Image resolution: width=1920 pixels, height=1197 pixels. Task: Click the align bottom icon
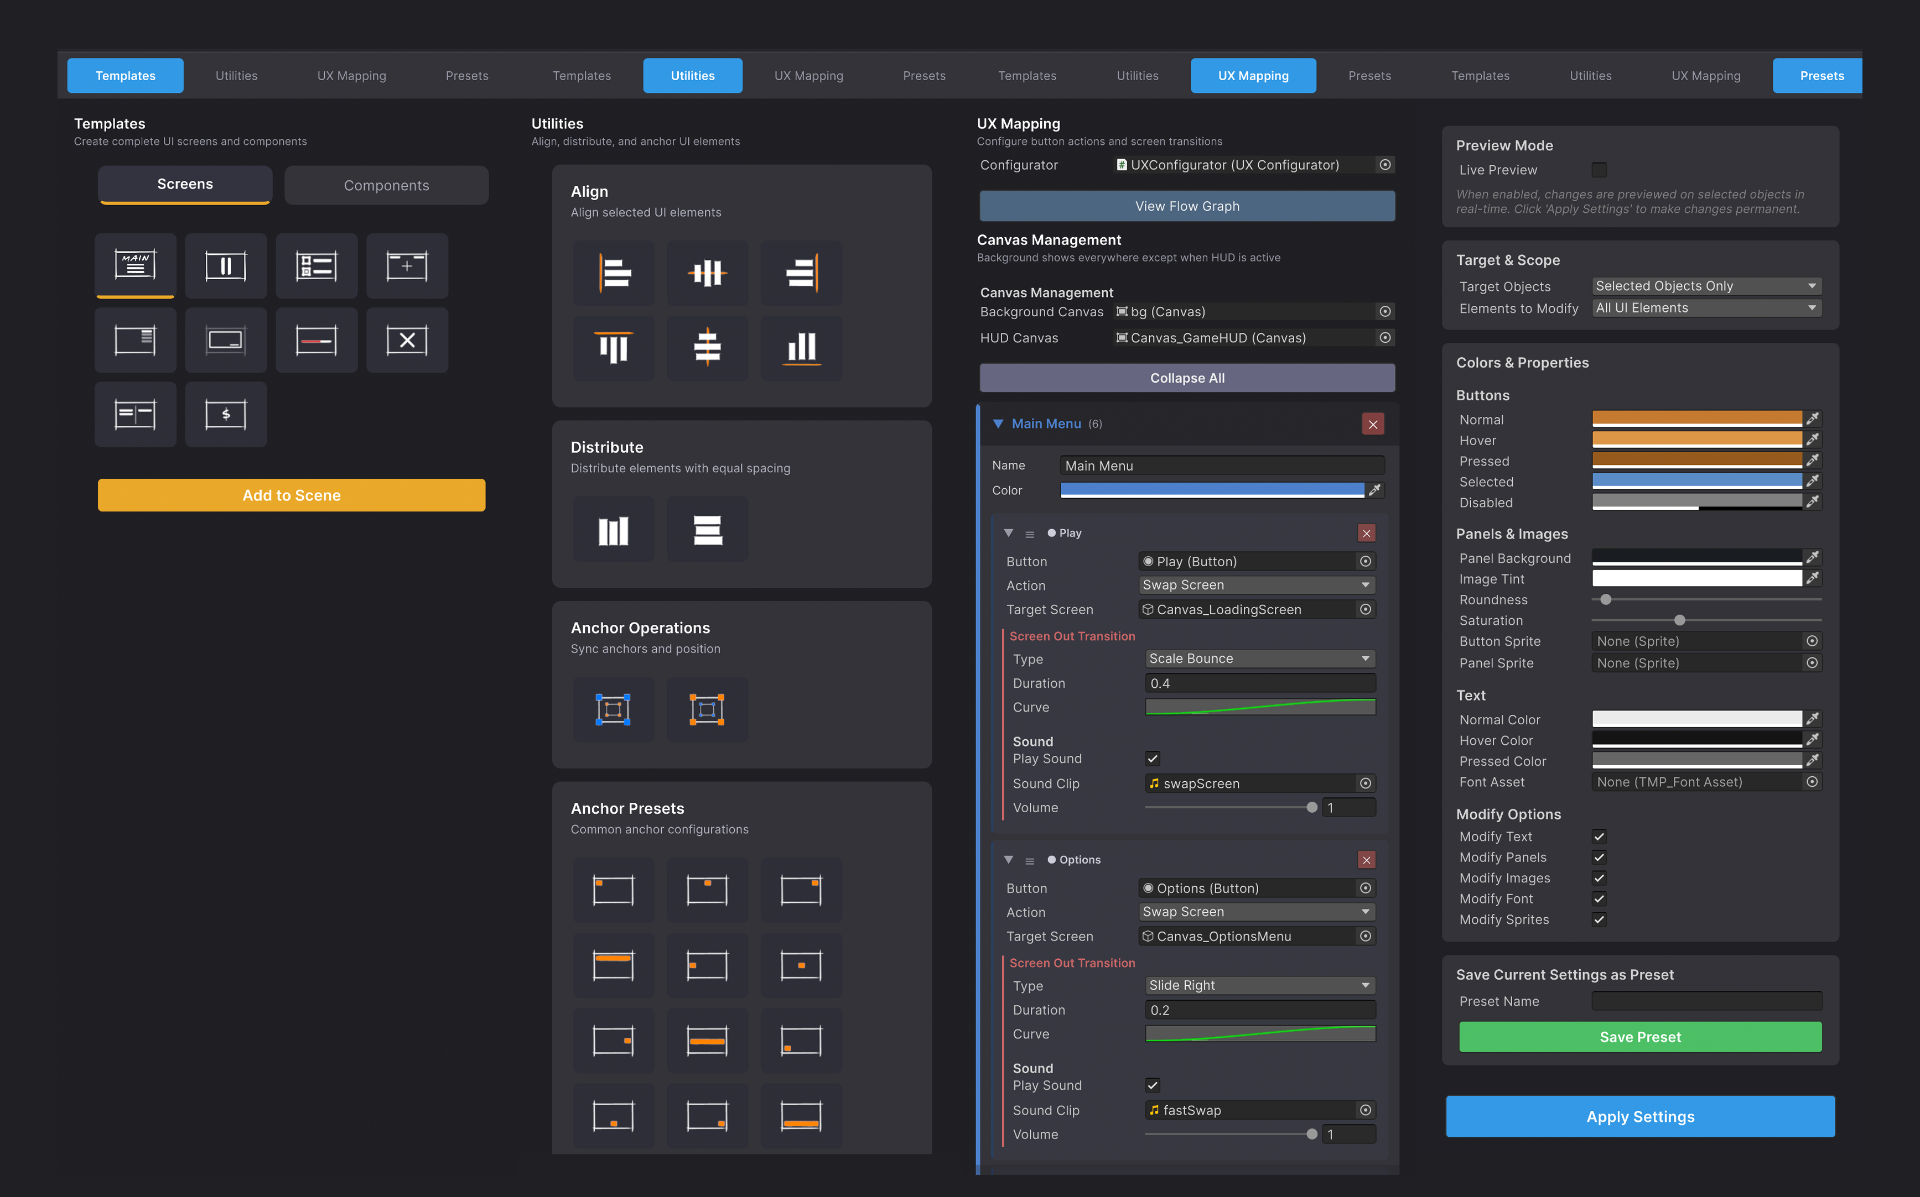point(801,348)
